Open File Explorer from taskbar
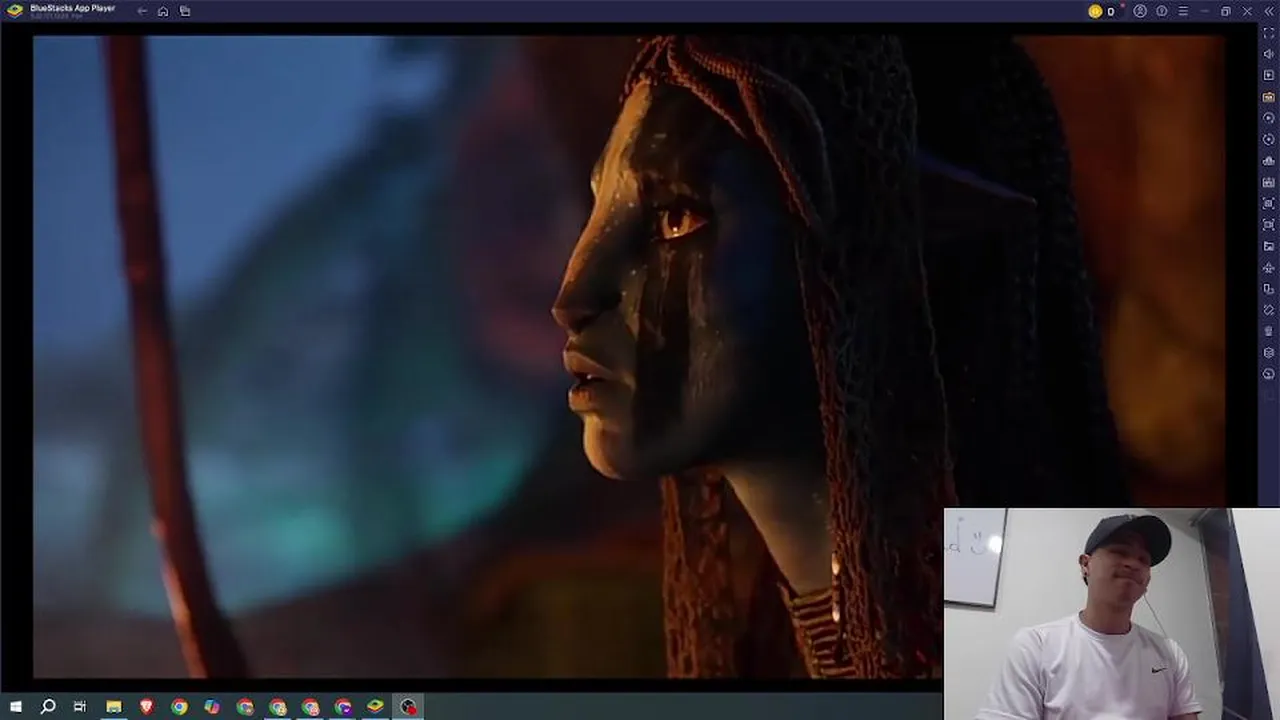This screenshot has height=720, width=1280. point(114,707)
